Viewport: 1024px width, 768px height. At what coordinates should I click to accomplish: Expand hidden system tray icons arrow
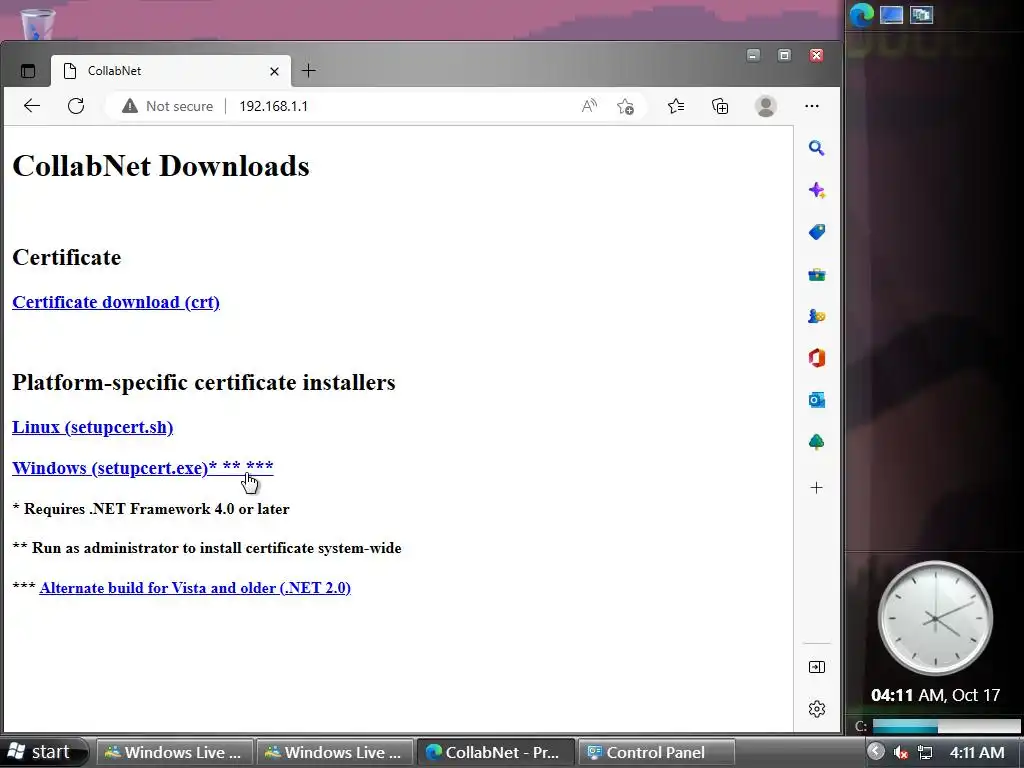pos(876,752)
